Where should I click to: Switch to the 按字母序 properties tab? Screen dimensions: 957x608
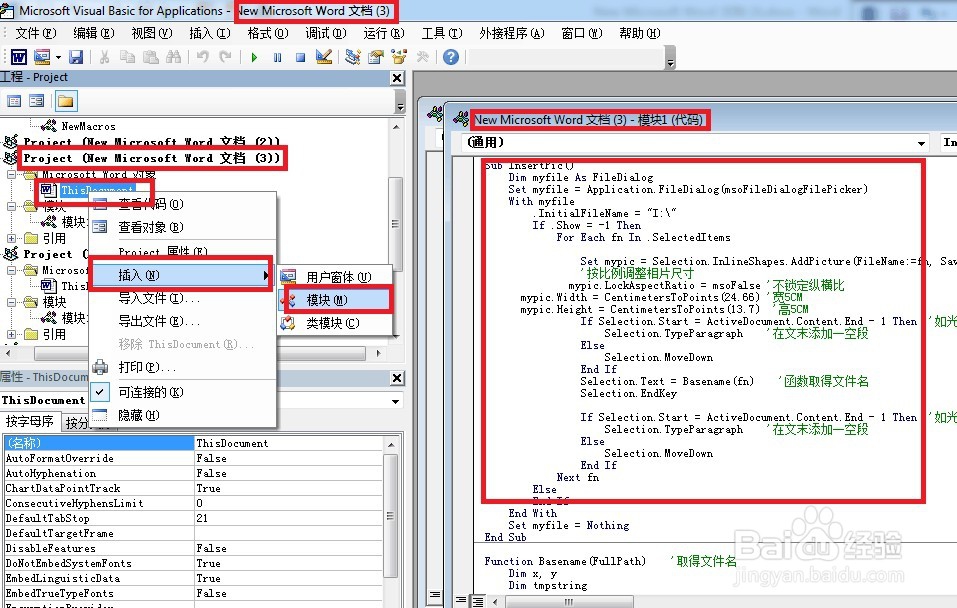pyautogui.click(x=30, y=421)
